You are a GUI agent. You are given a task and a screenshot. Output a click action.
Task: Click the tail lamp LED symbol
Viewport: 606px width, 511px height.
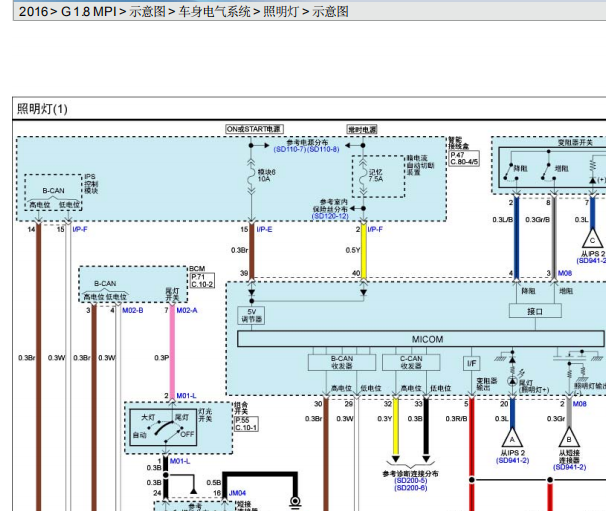pyautogui.click(x=512, y=381)
